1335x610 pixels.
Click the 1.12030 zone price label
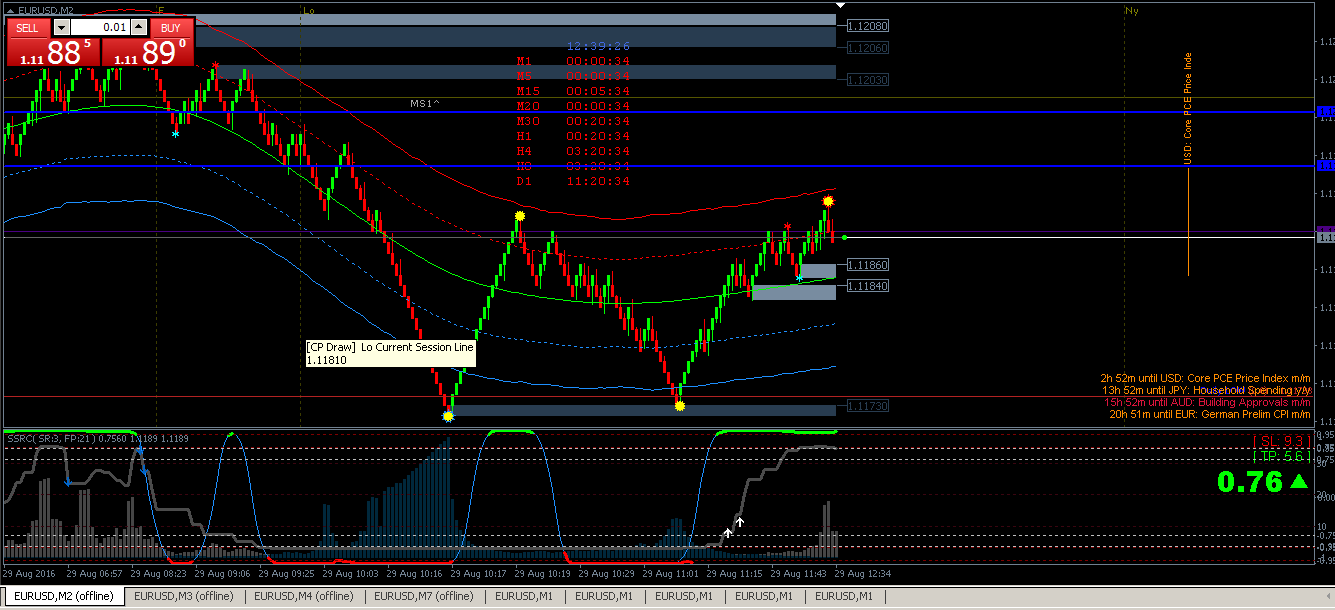pyautogui.click(x=867, y=80)
